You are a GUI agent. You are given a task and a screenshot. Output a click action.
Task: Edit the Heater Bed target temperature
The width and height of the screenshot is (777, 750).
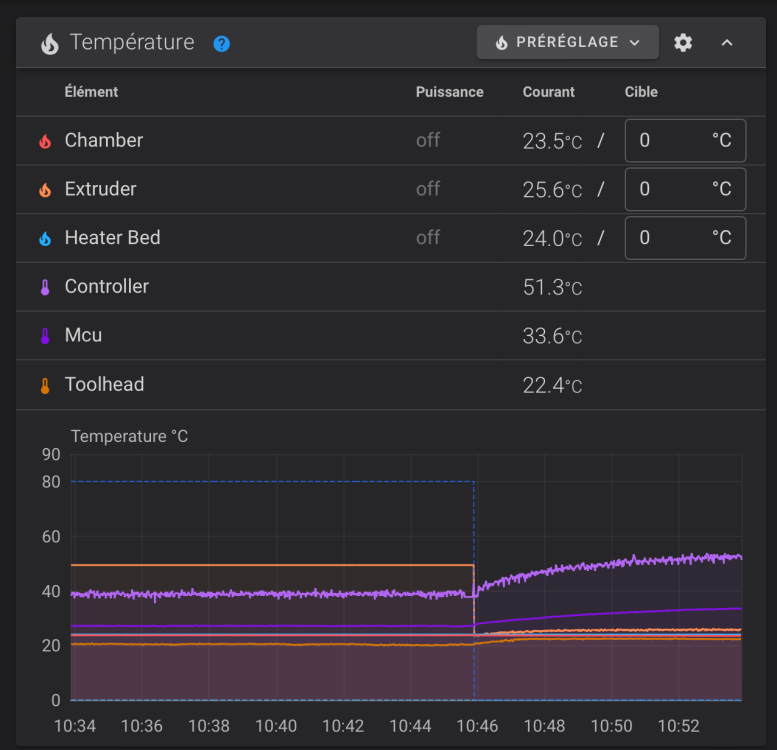click(668, 239)
